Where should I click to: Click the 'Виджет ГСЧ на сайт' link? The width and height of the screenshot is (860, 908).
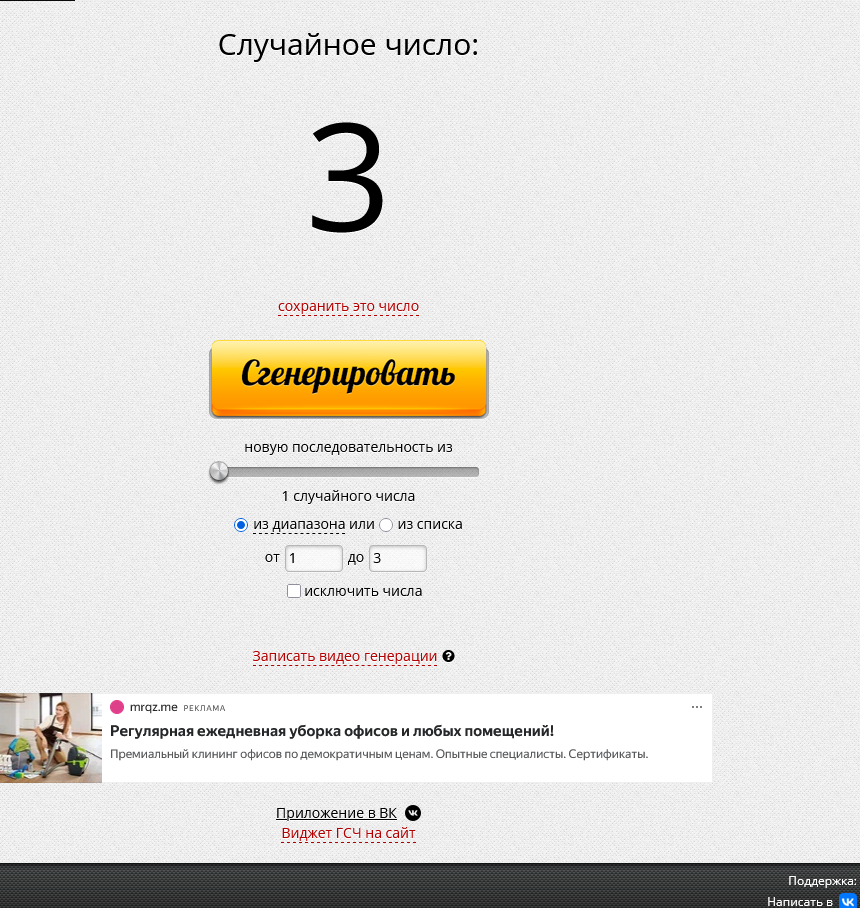[348, 833]
